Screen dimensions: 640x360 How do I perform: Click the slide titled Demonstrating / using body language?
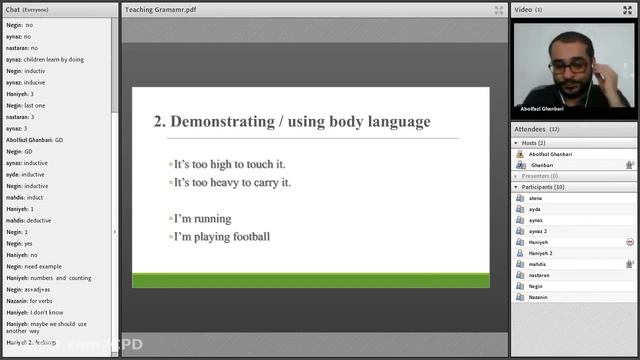point(311,187)
